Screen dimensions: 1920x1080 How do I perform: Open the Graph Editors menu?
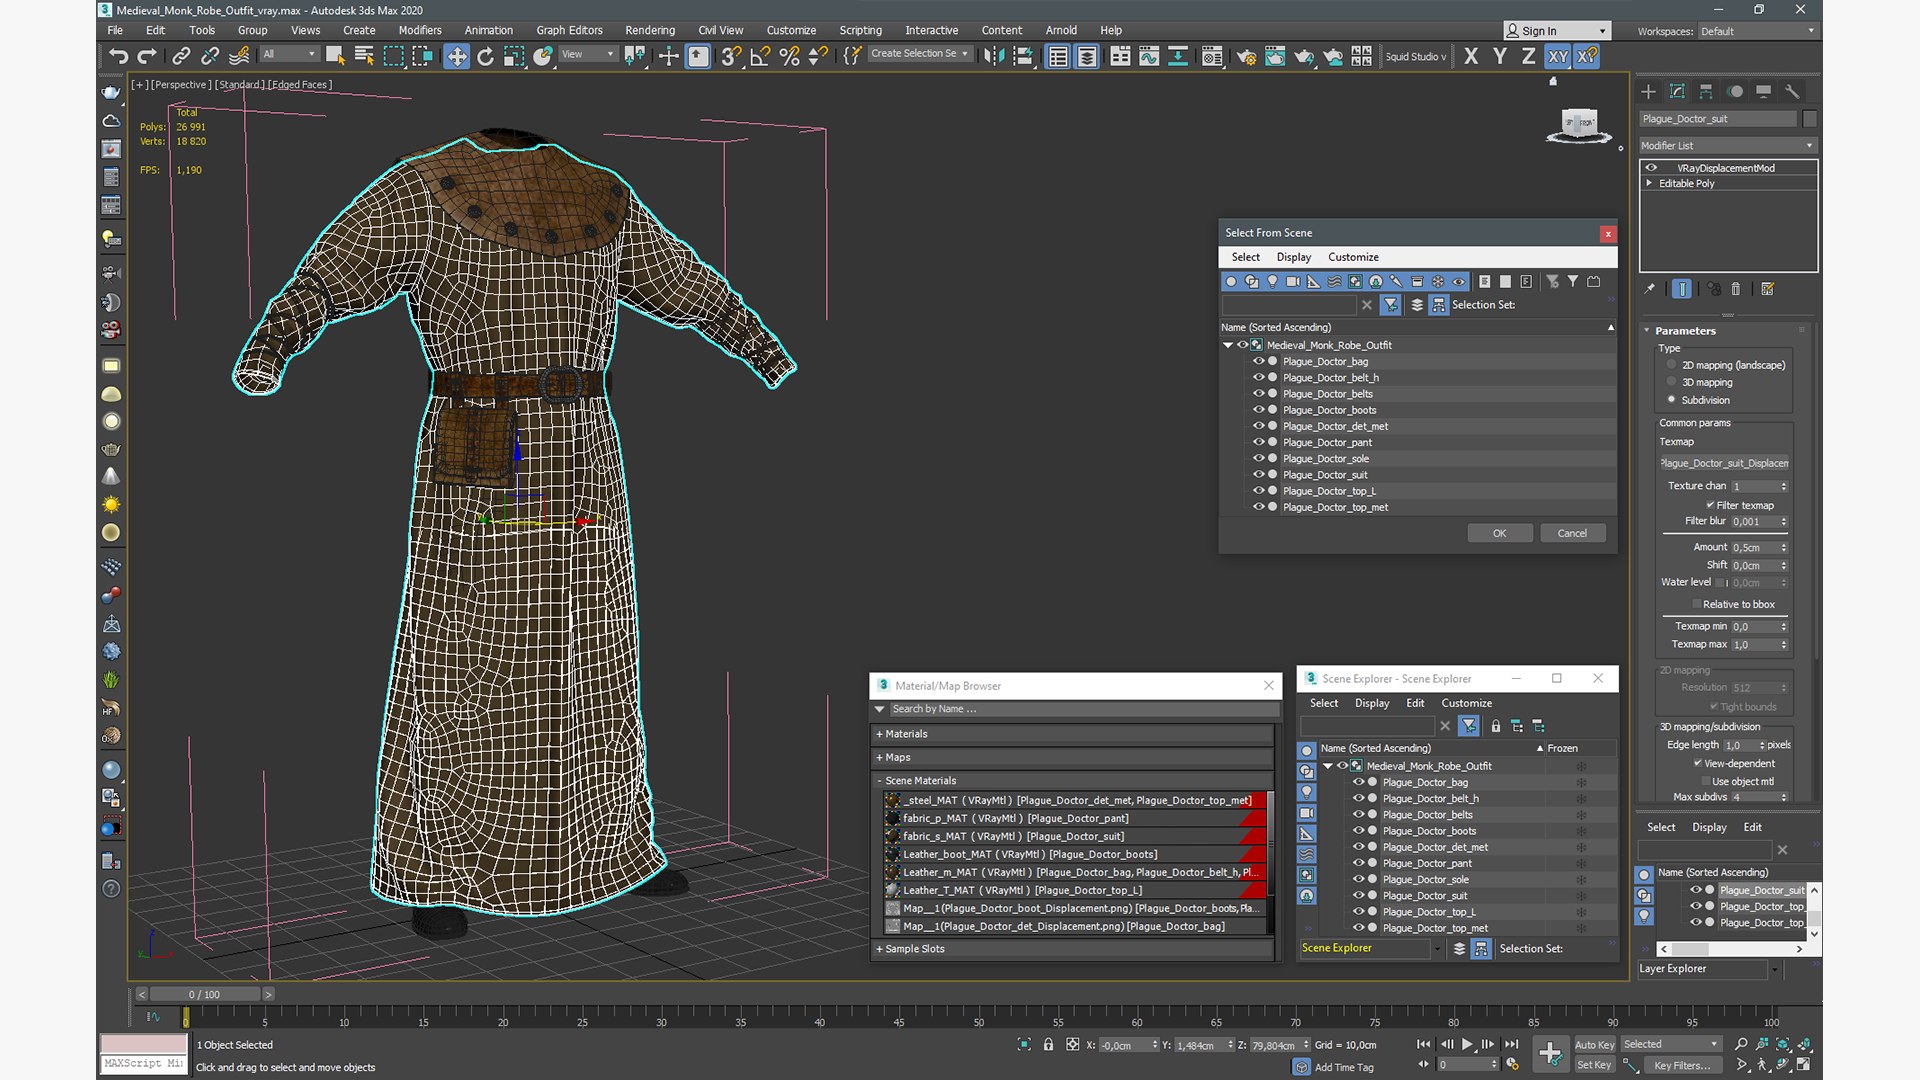click(x=569, y=30)
